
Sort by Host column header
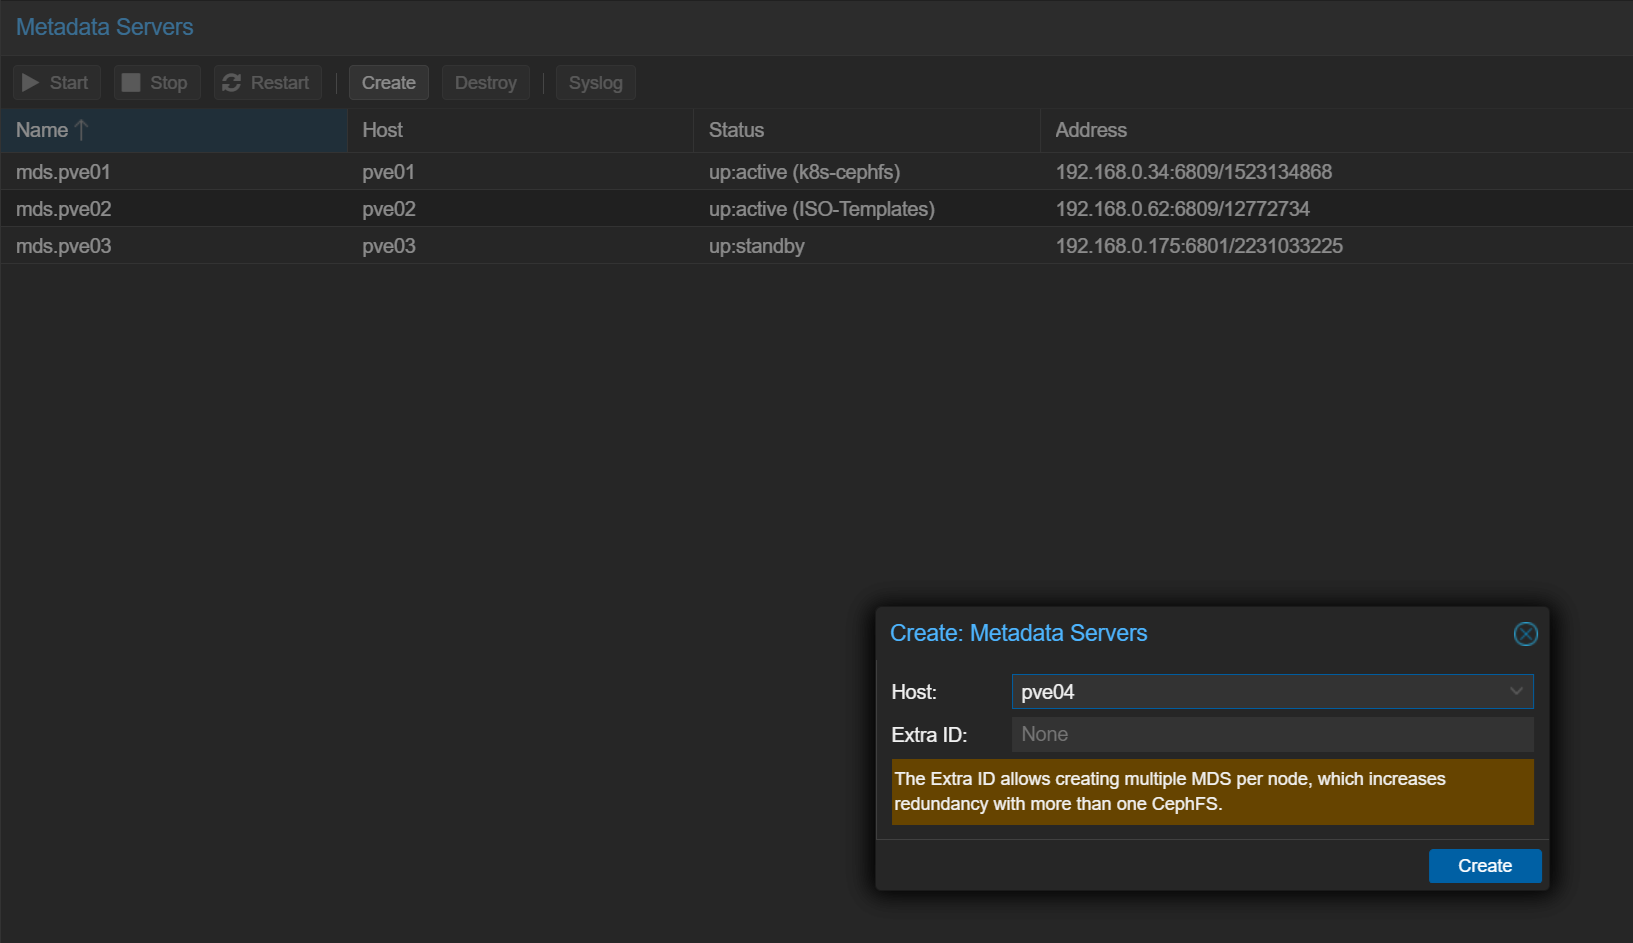520,130
